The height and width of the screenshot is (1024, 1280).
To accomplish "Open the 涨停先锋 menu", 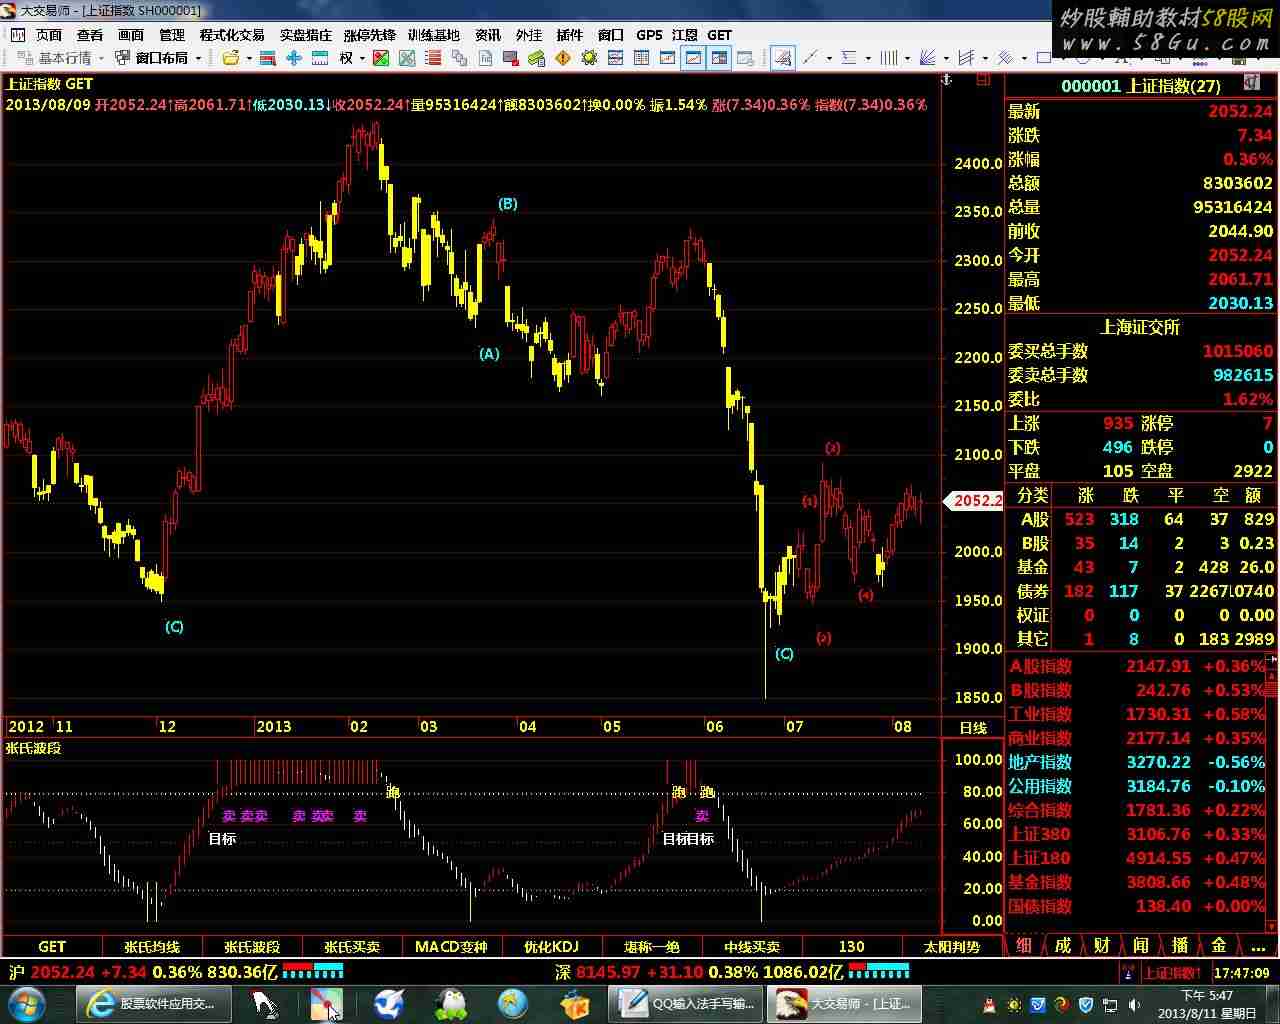I will coord(369,34).
